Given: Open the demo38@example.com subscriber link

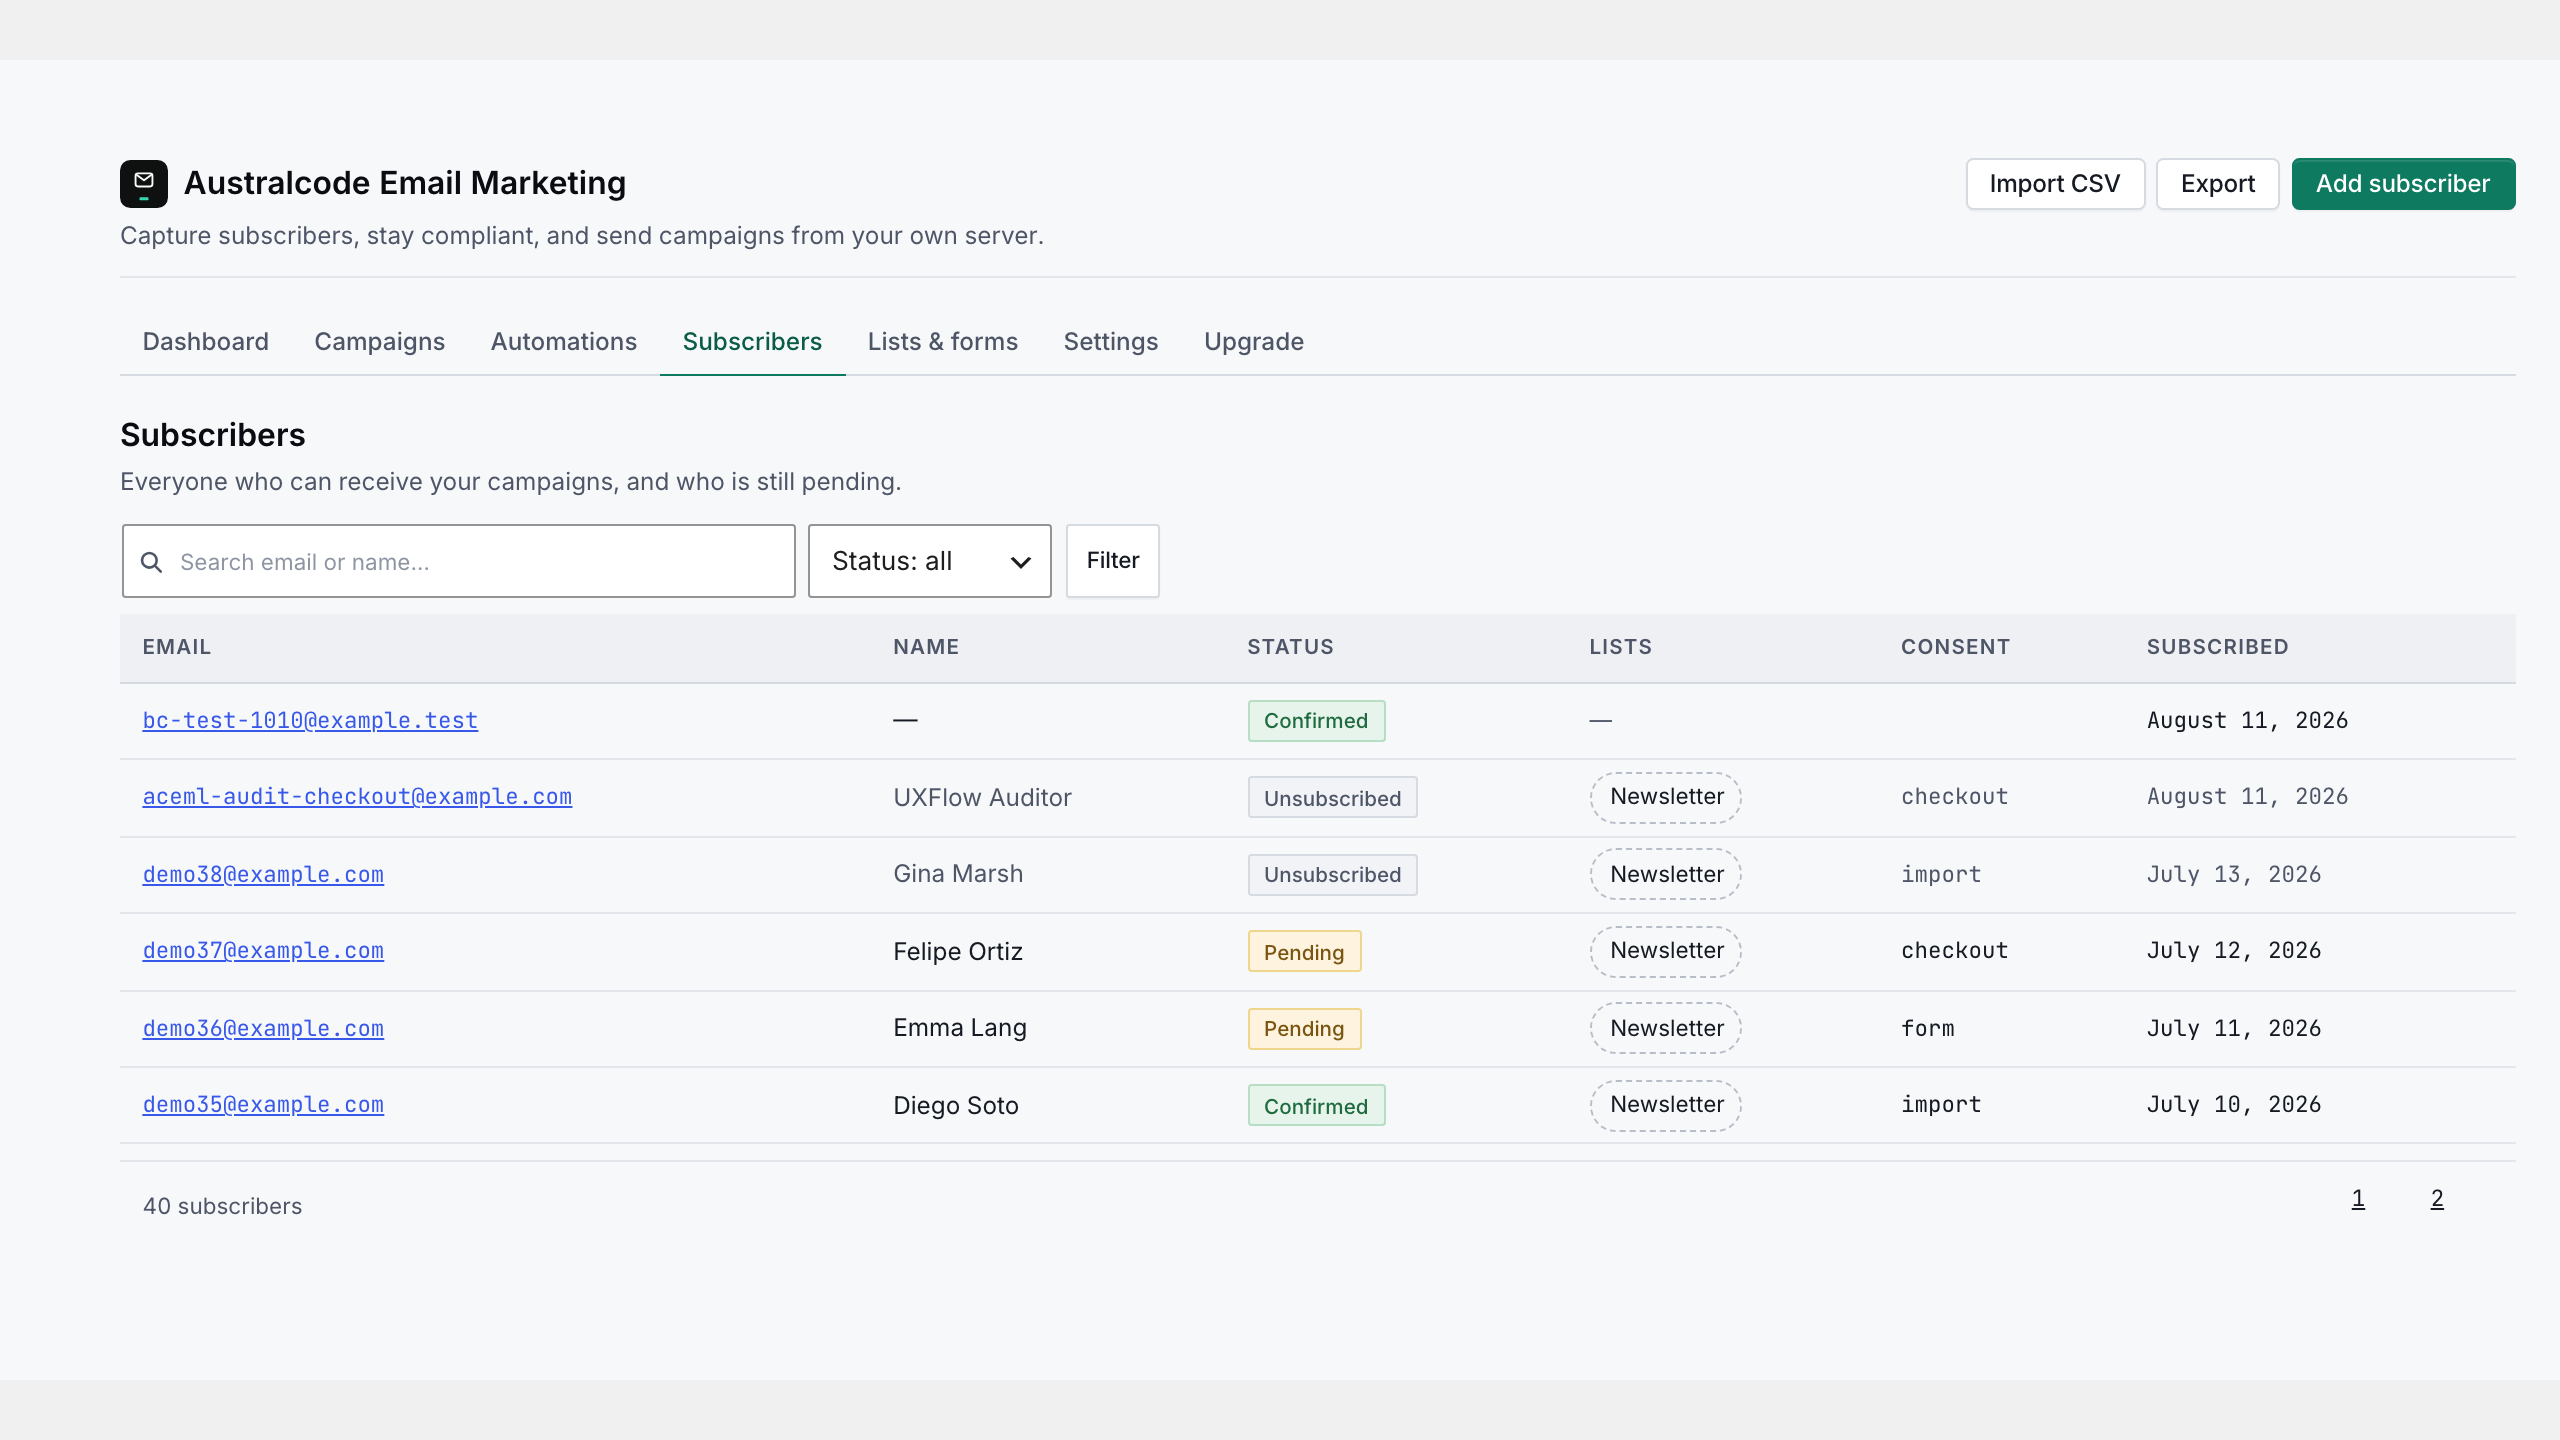Looking at the screenshot, I should [x=263, y=874].
